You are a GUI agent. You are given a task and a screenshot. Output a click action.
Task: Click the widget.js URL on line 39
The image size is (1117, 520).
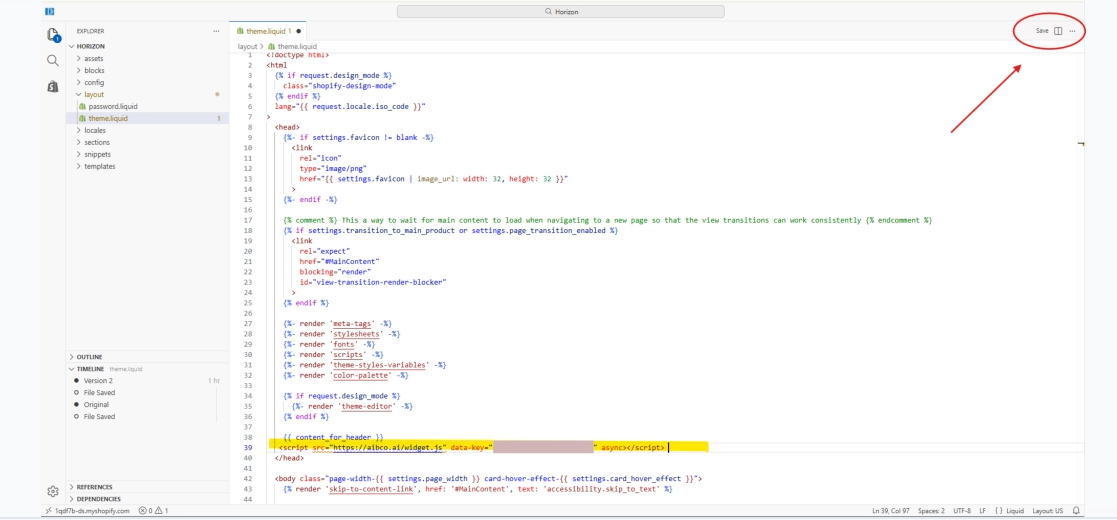coord(390,447)
